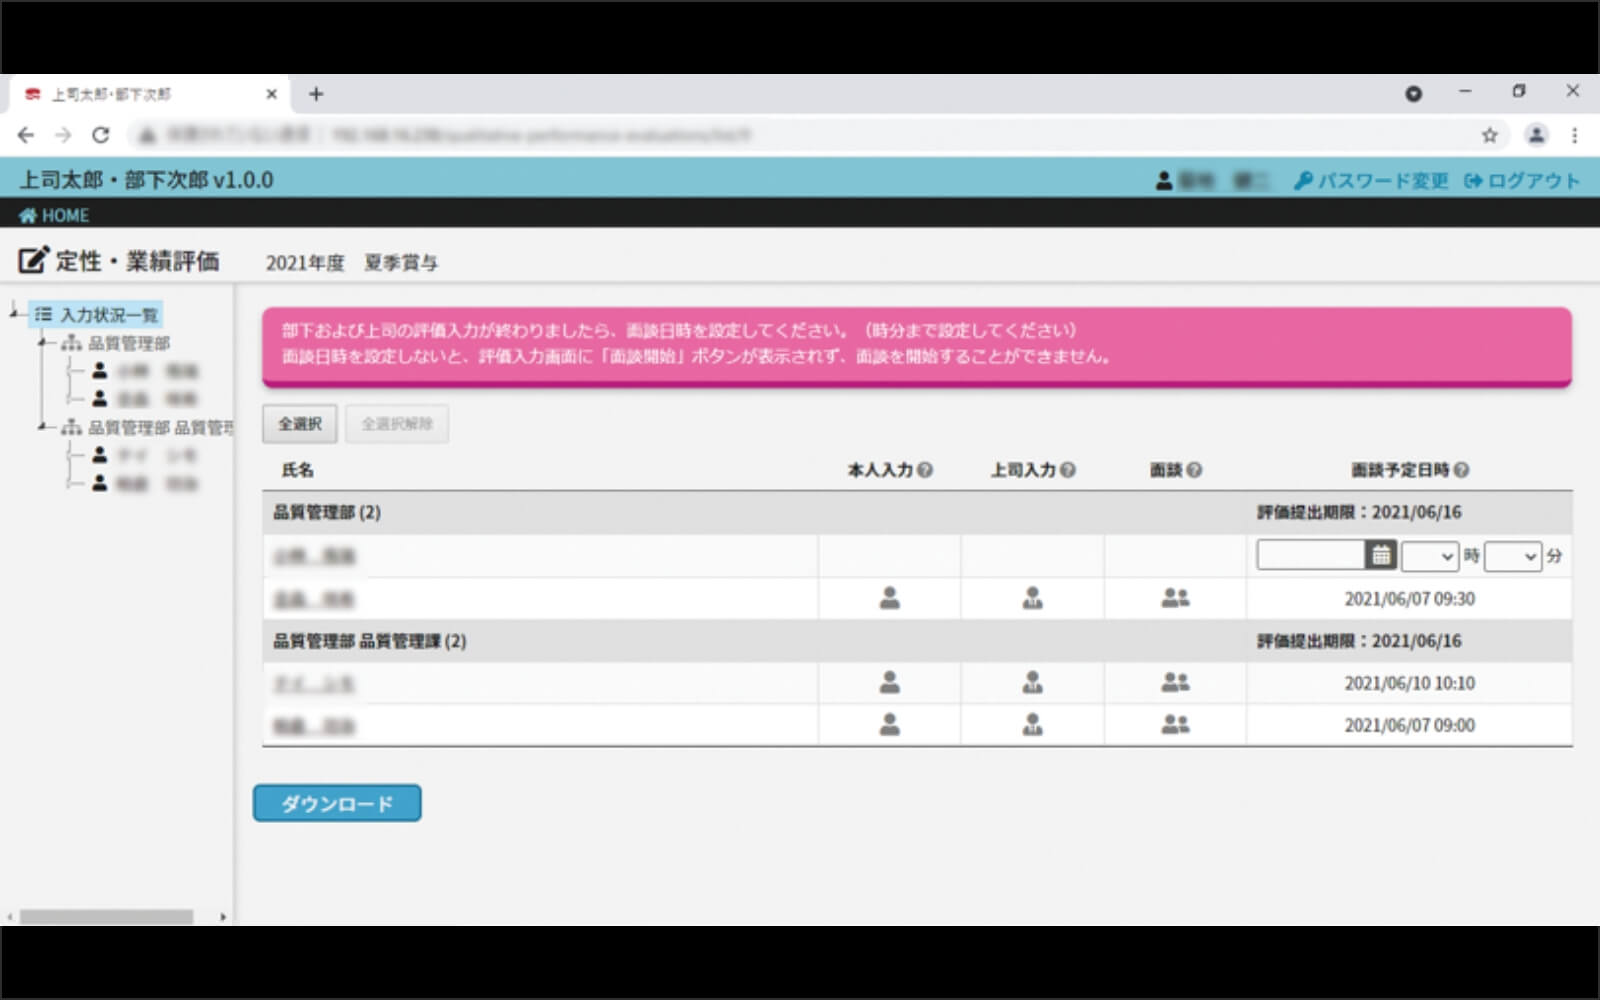
Task: Click the sidebar horizontal scrollbar
Action: pyautogui.click(x=106, y=916)
